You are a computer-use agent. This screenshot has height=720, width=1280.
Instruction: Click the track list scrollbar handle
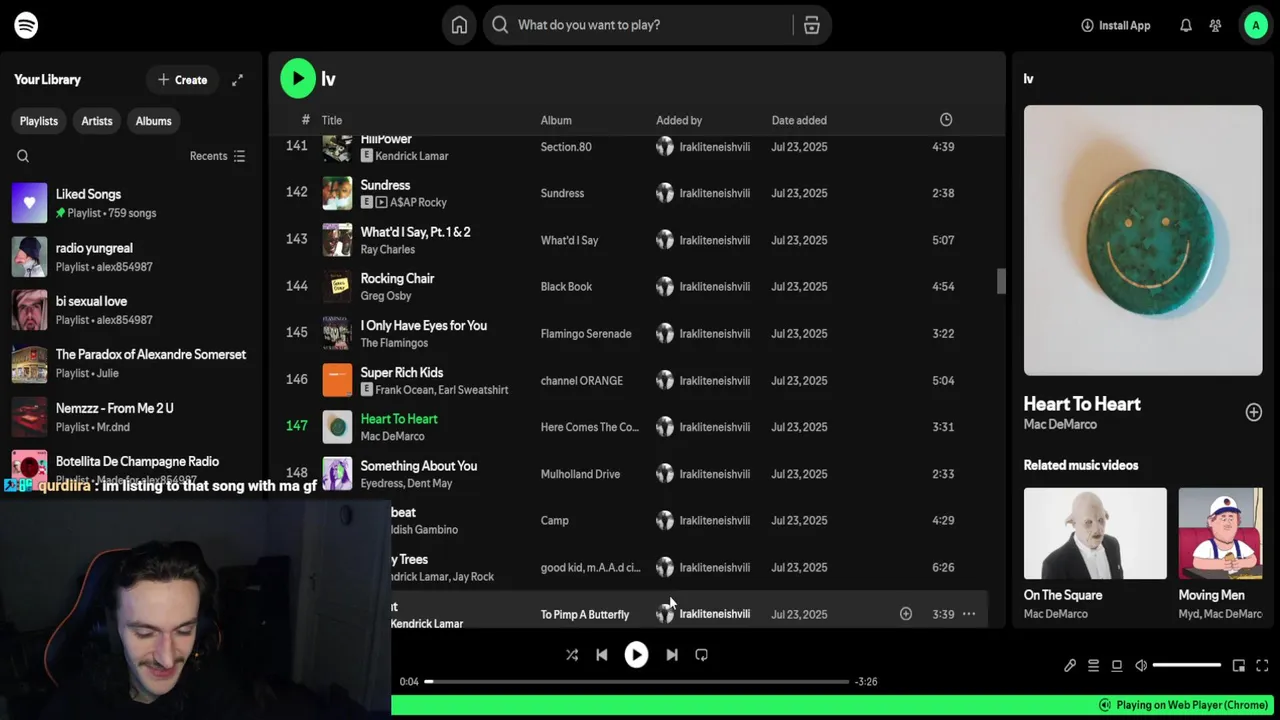pos(1001,281)
